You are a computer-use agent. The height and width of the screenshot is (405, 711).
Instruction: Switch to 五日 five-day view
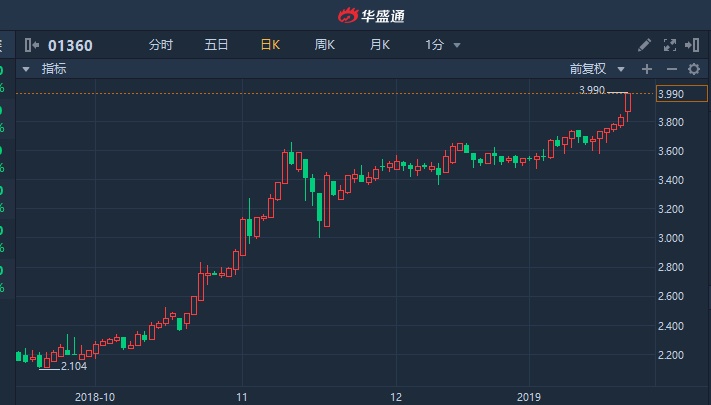tap(216, 45)
